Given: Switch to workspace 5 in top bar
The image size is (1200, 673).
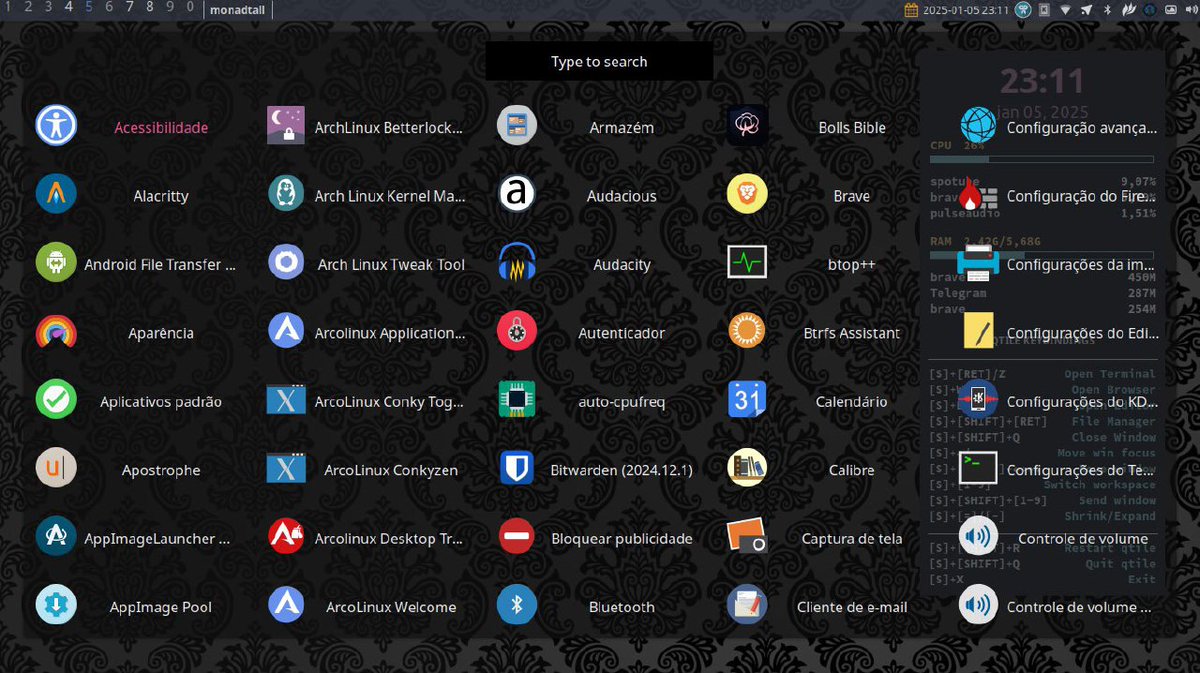Looking at the screenshot, I should 89,7.
